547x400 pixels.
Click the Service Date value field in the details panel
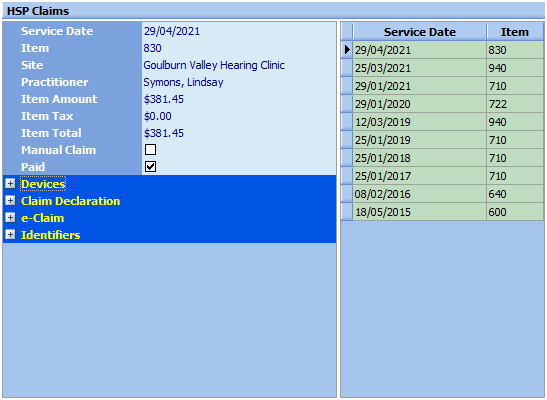click(x=239, y=31)
